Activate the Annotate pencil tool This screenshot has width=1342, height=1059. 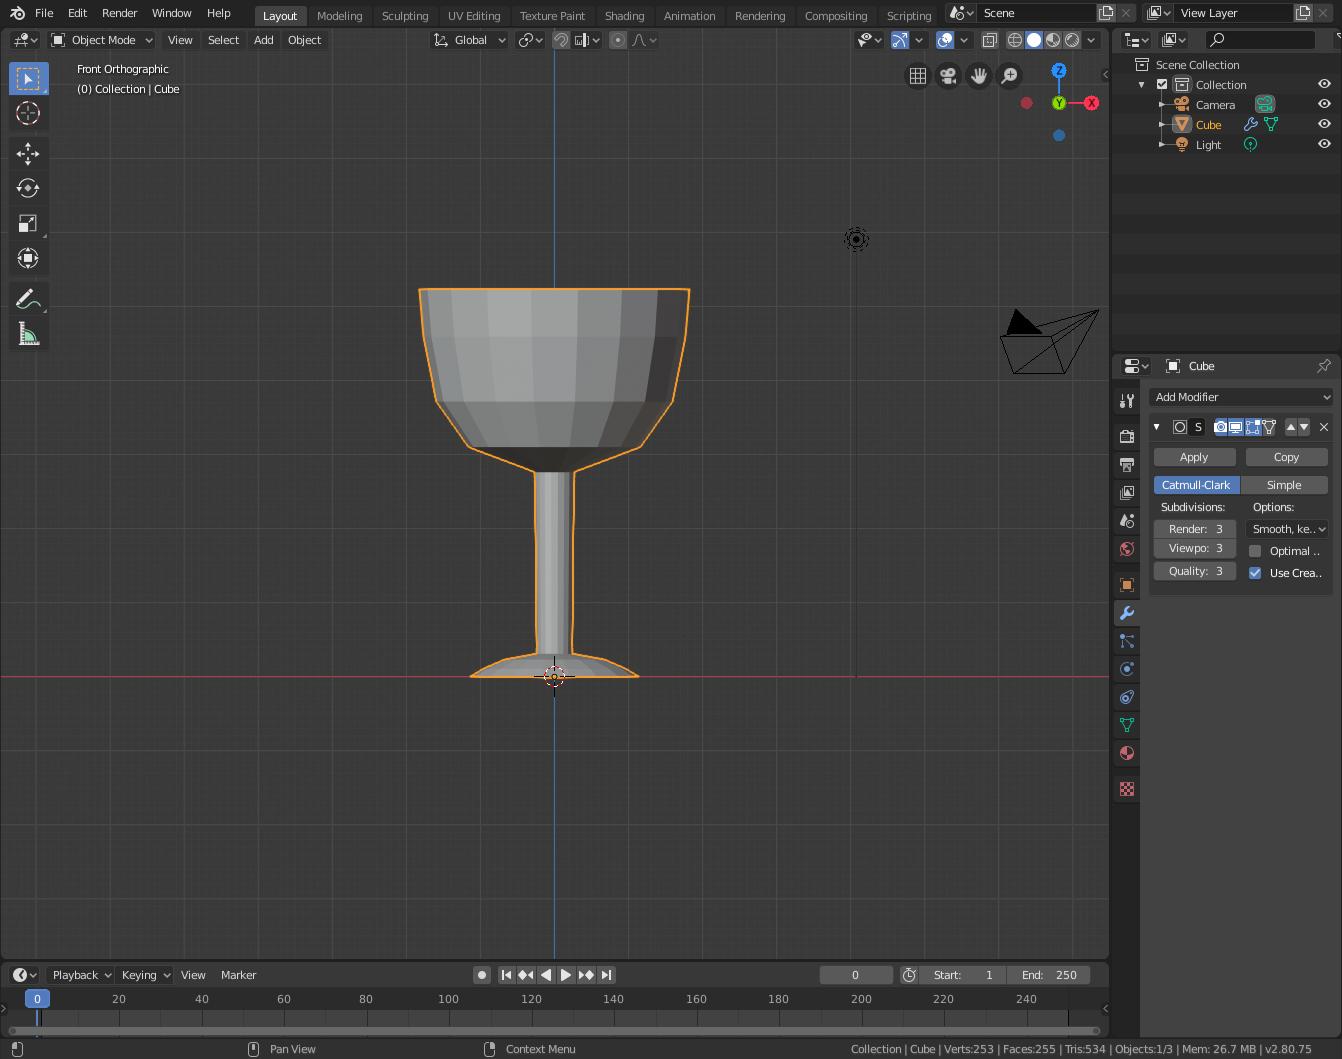(28, 299)
